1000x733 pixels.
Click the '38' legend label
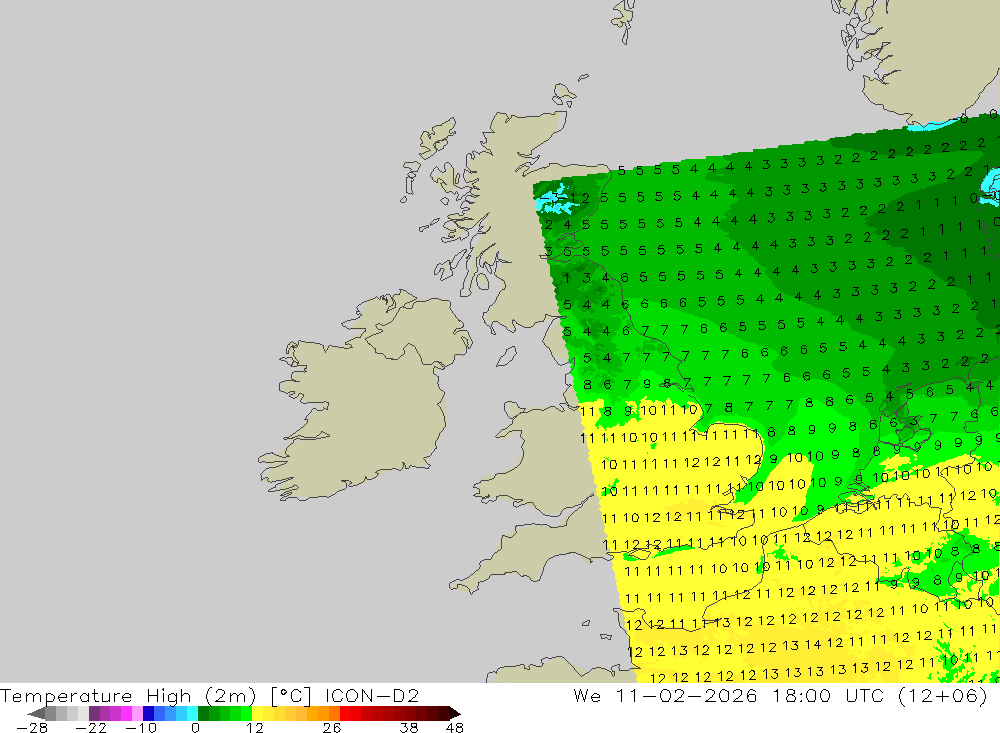pyautogui.click(x=409, y=727)
